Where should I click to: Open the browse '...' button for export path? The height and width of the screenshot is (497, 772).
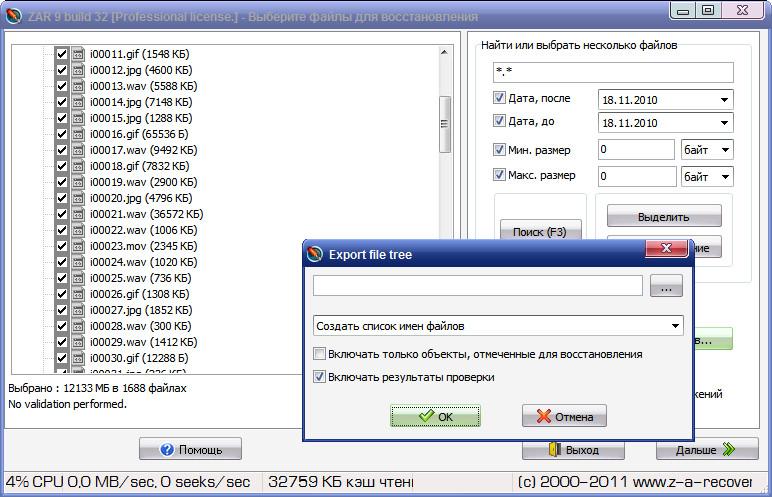click(666, 286)
